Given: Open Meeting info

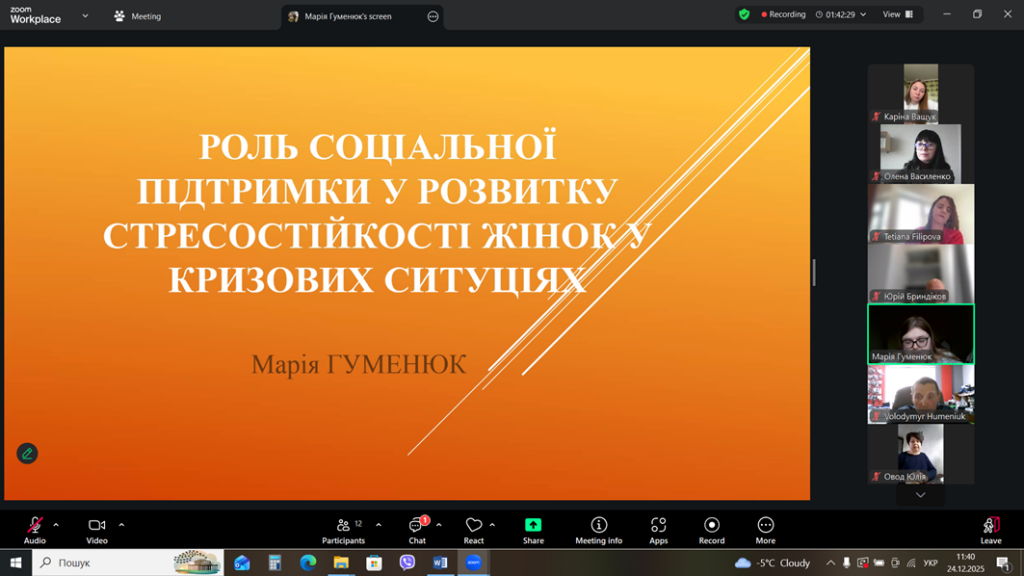Looking at the screenshot, I should coord(598,526).
